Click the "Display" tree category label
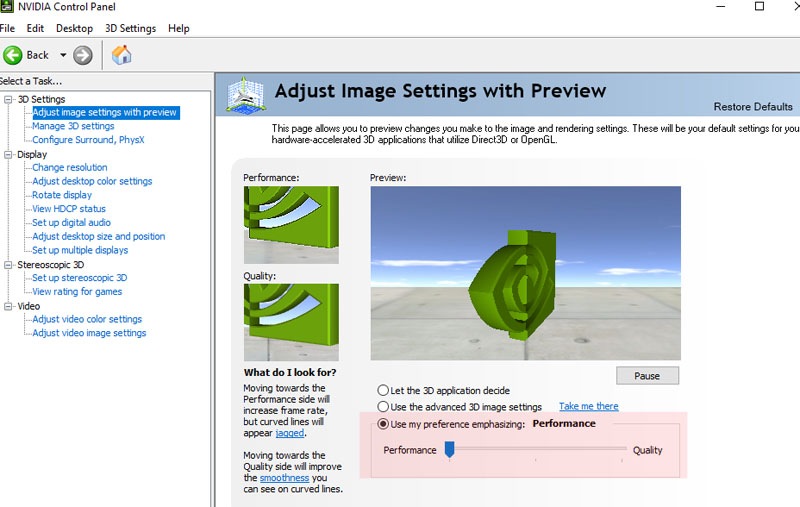 [32, 155]
